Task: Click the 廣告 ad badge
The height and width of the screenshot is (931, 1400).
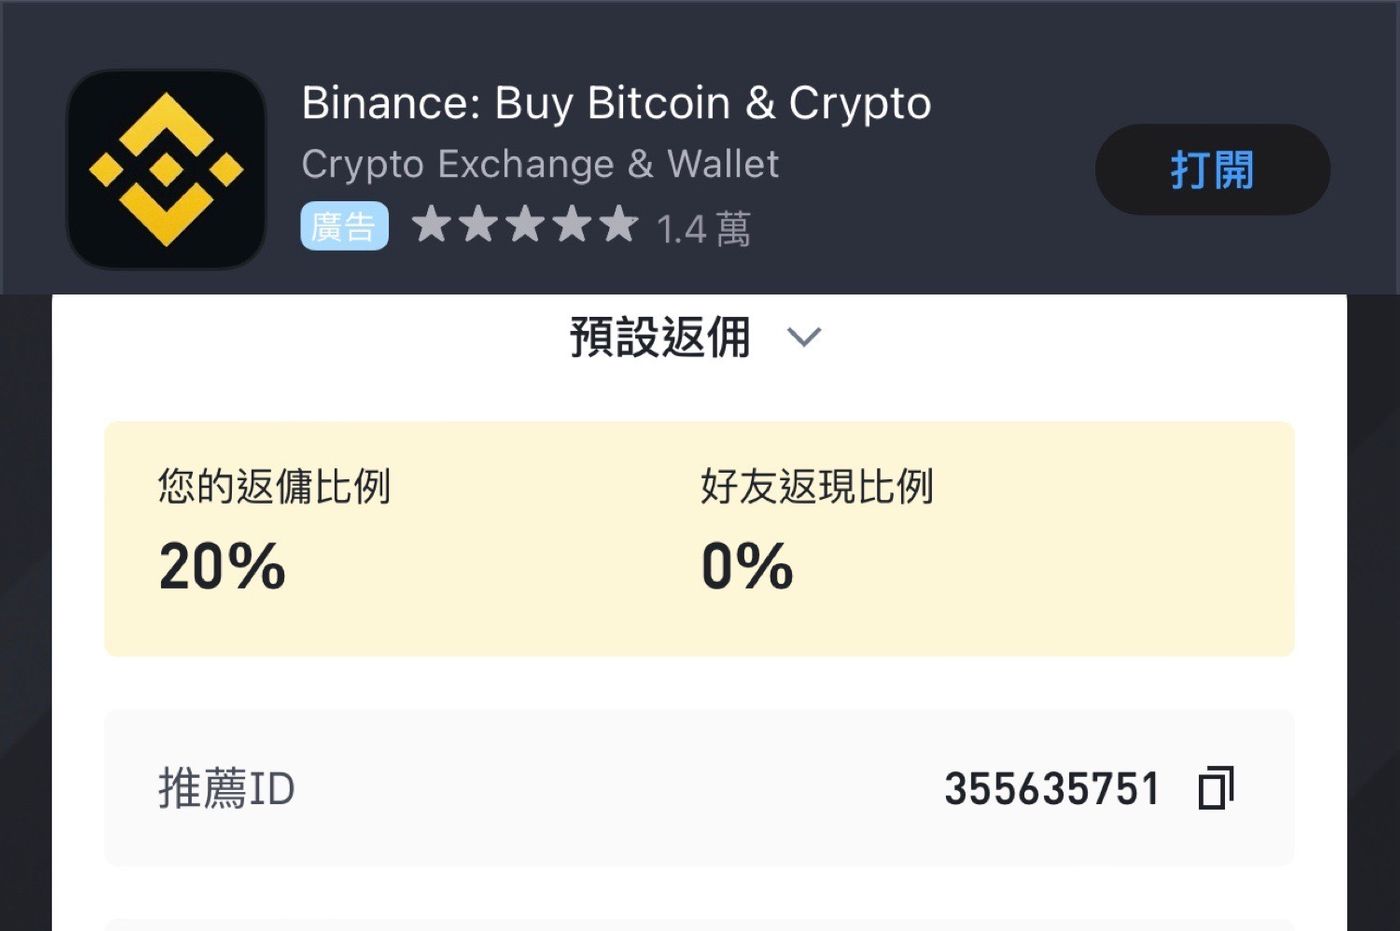Action: click(344, 227)
